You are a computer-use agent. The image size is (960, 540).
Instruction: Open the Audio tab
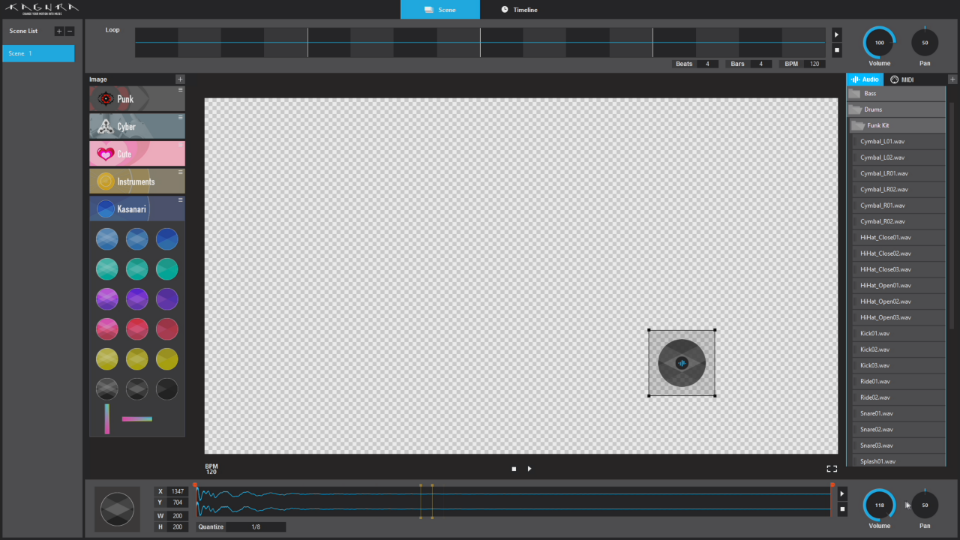point(864,80)
